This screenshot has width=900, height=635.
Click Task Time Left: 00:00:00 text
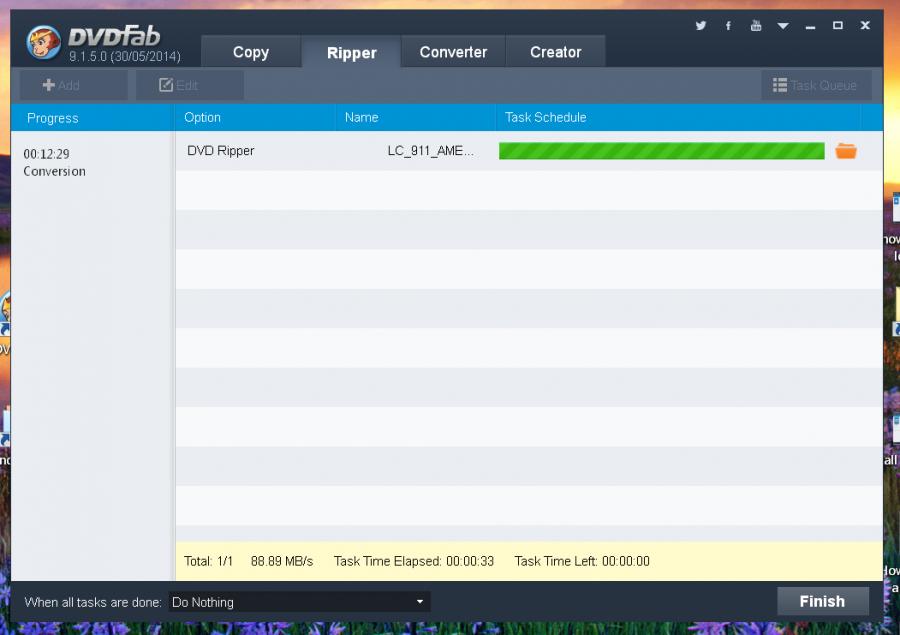[x=582, y=561]
